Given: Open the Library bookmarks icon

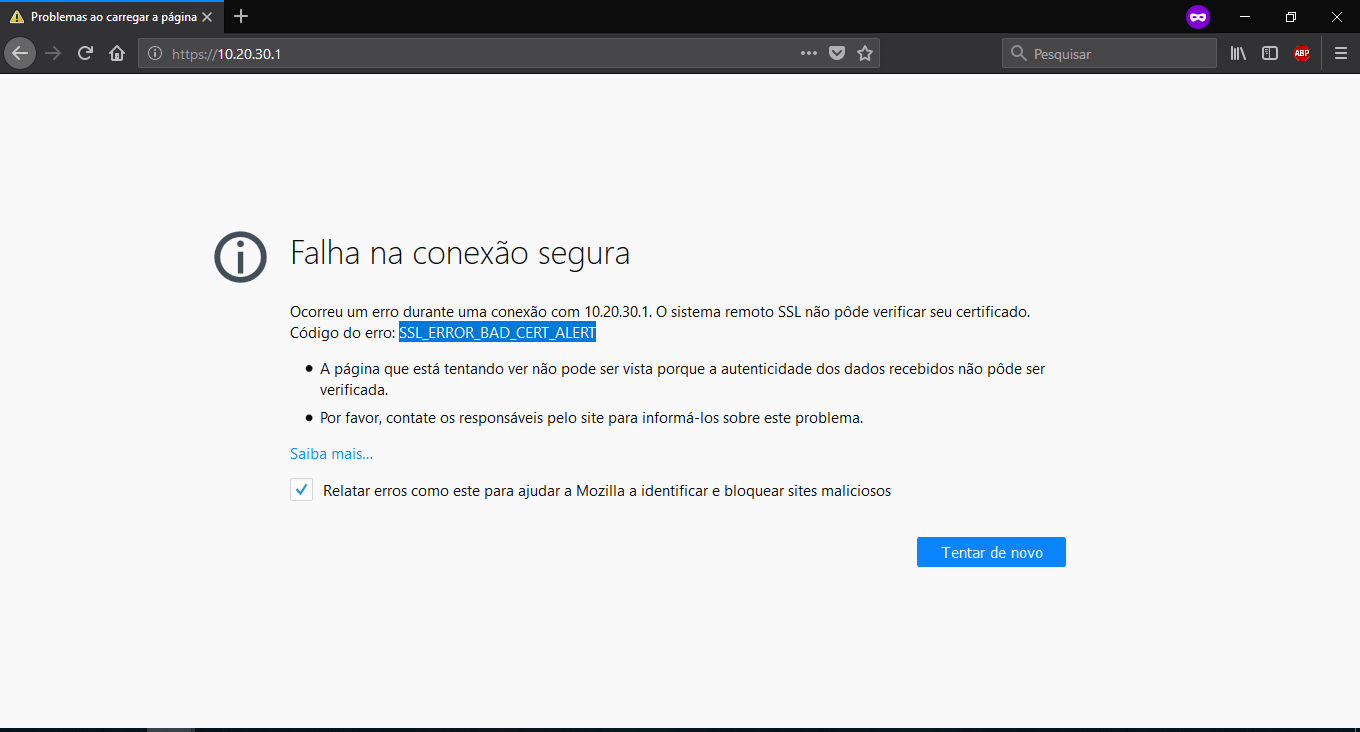Looking at the screenshot, I should (x=1238, y=54).
